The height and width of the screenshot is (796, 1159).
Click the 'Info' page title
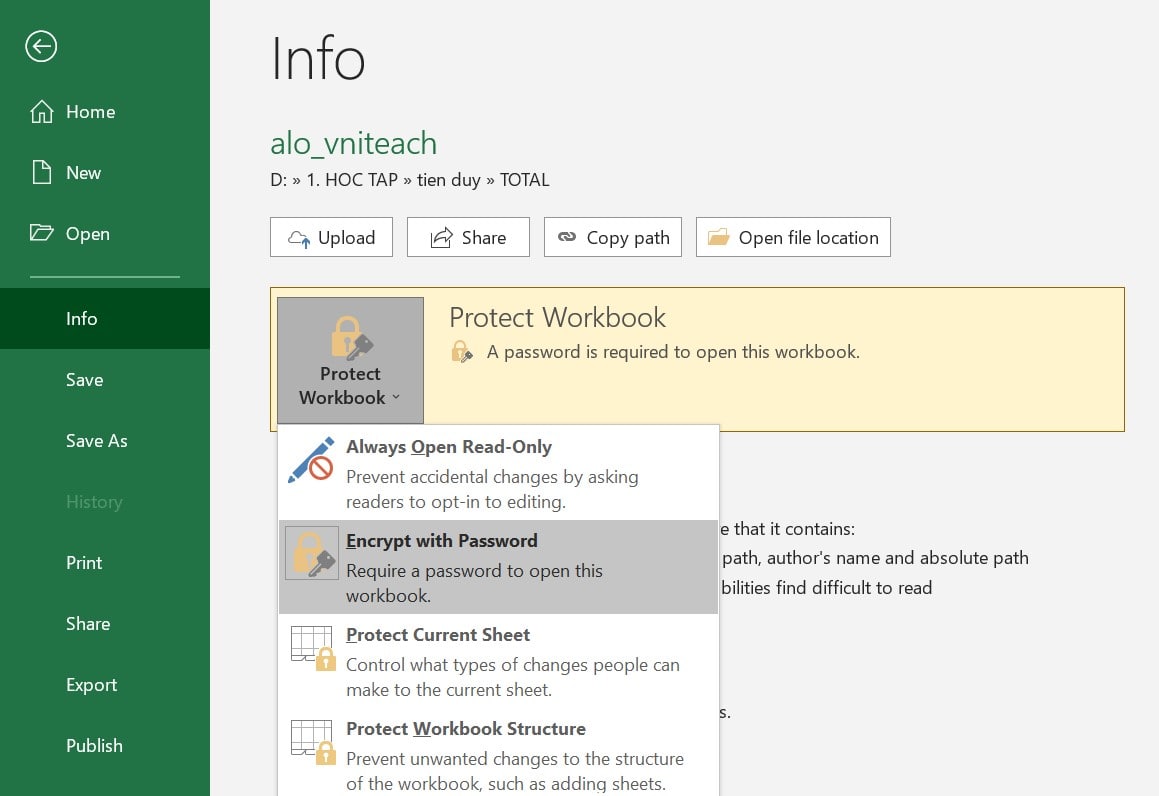[x=318, y=59]
